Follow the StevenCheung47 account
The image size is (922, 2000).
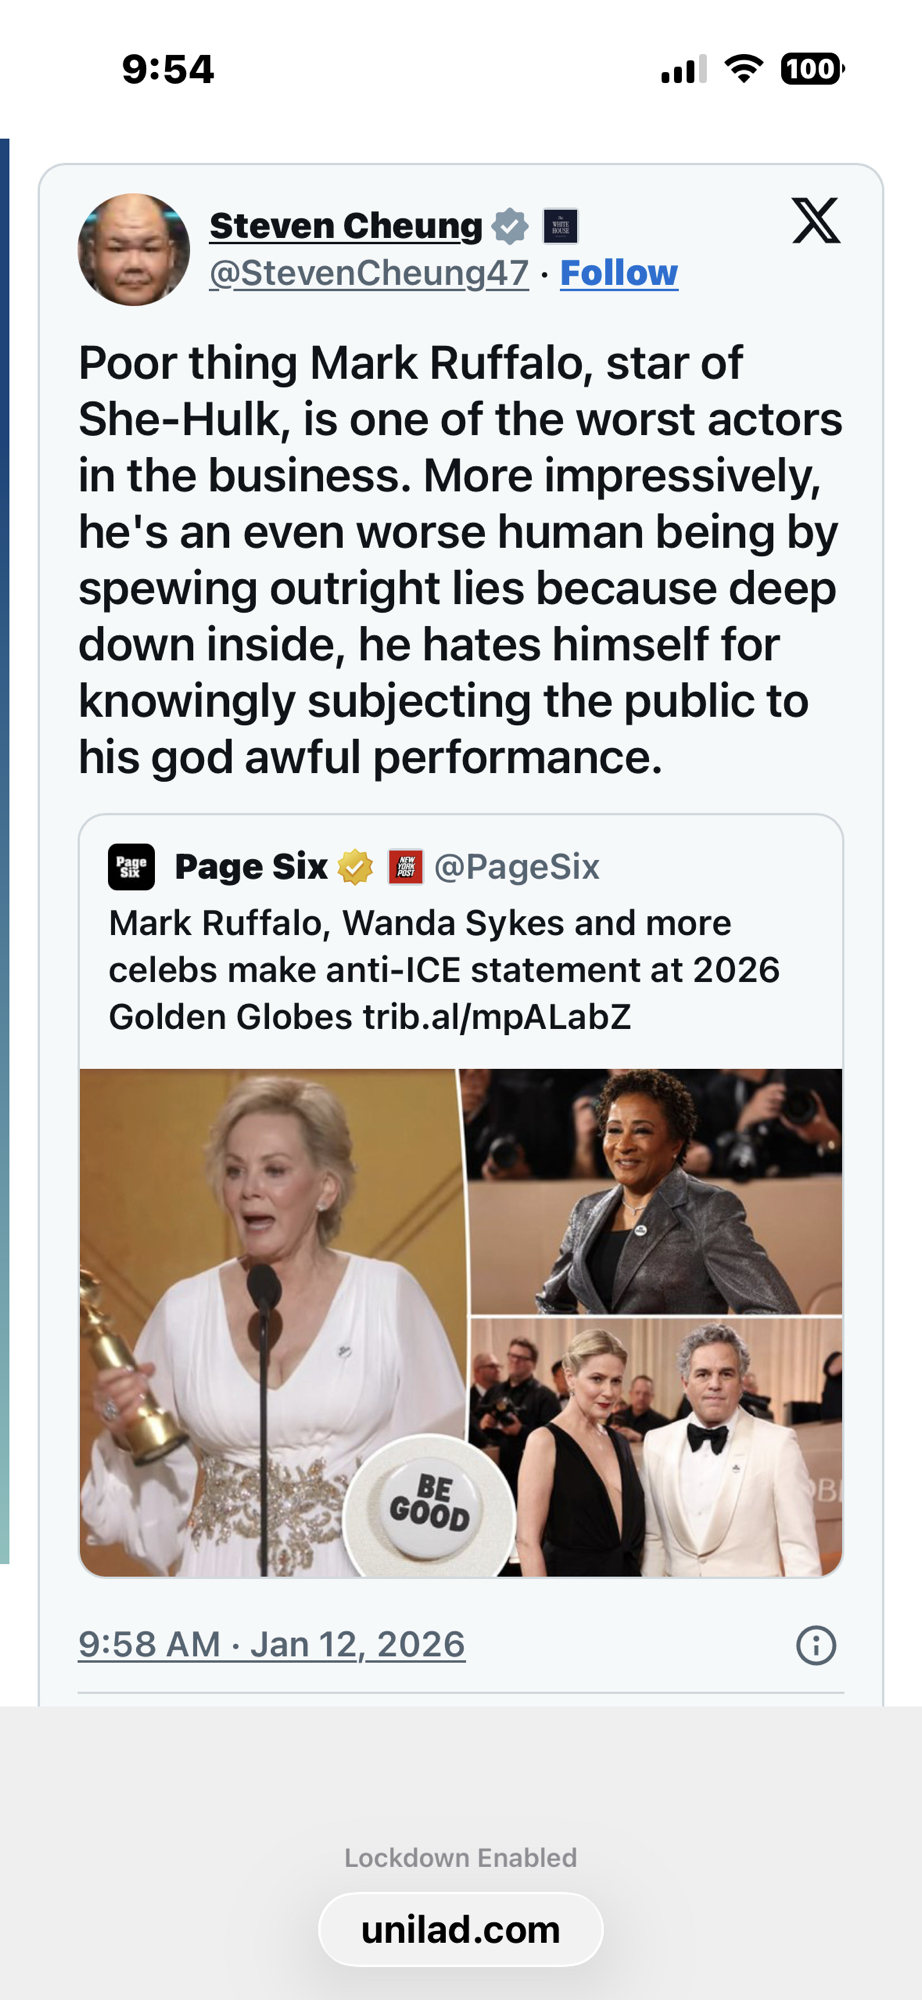[618, 273]
